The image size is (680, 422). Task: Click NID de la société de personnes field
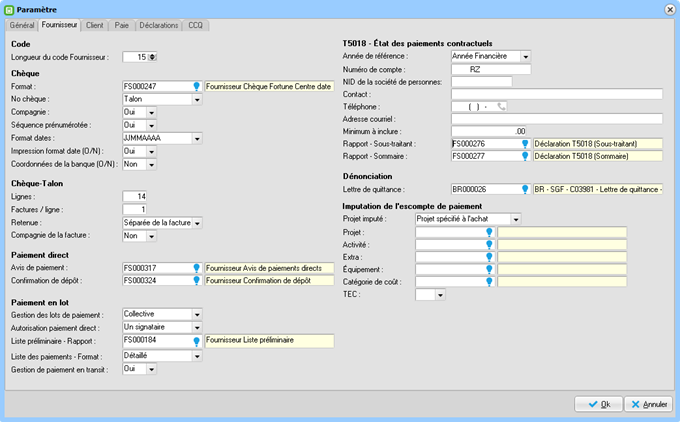click(482, 82)
